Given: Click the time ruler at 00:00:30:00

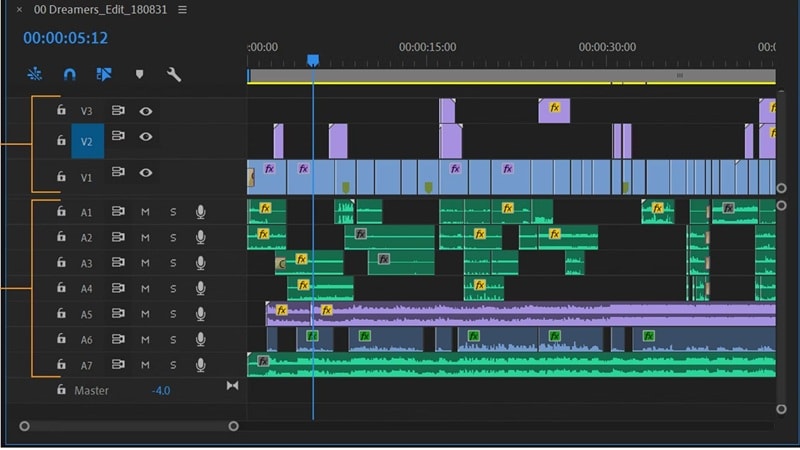Looking at the screenshot, I should (x=607, y=47).
